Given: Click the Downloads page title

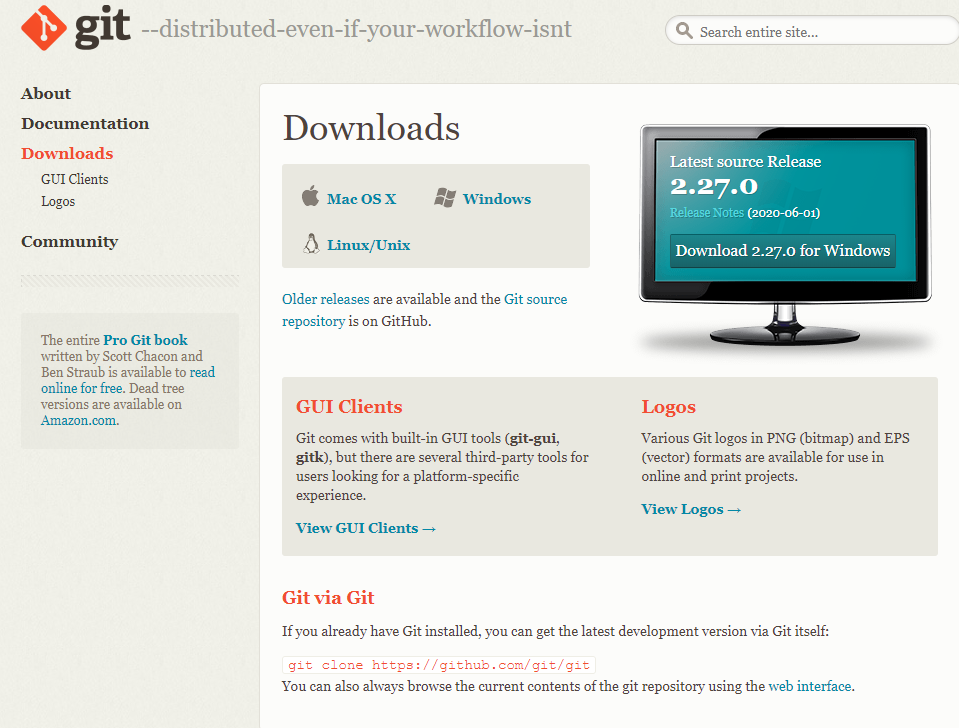Looking at the screenshot, I should [x=371, y=128].
